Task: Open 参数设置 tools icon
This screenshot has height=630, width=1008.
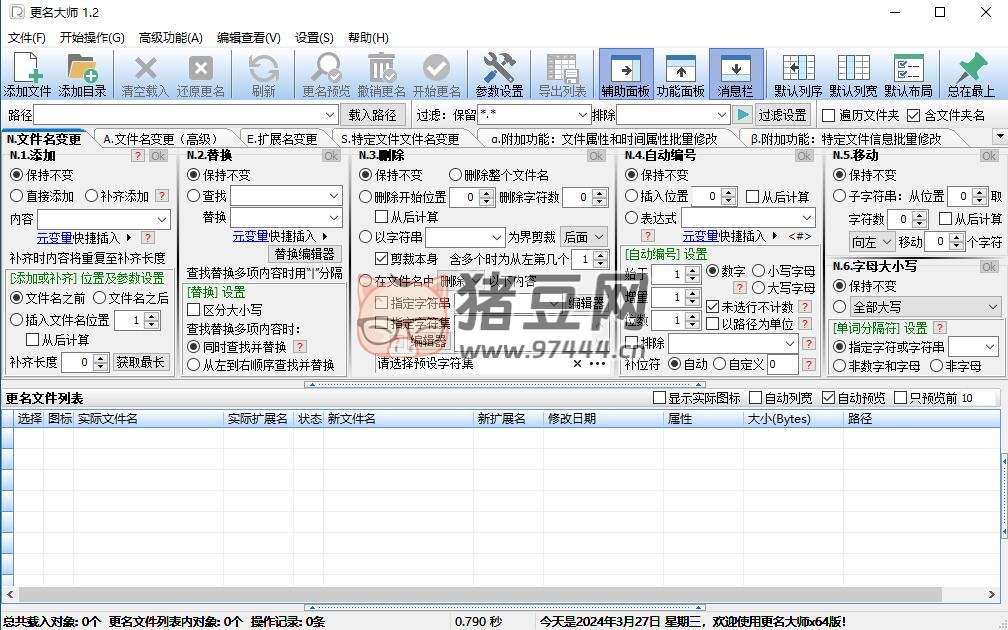Action: coord(498,68)
